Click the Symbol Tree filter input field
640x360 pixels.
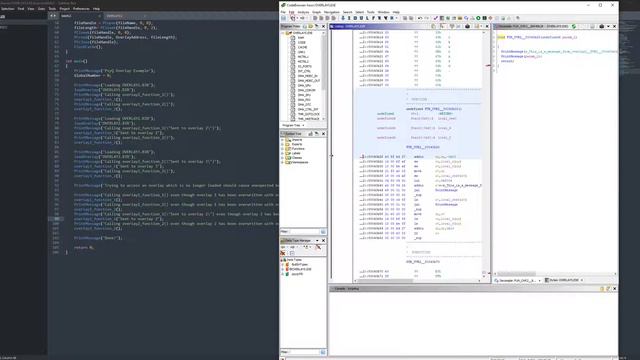304,232
